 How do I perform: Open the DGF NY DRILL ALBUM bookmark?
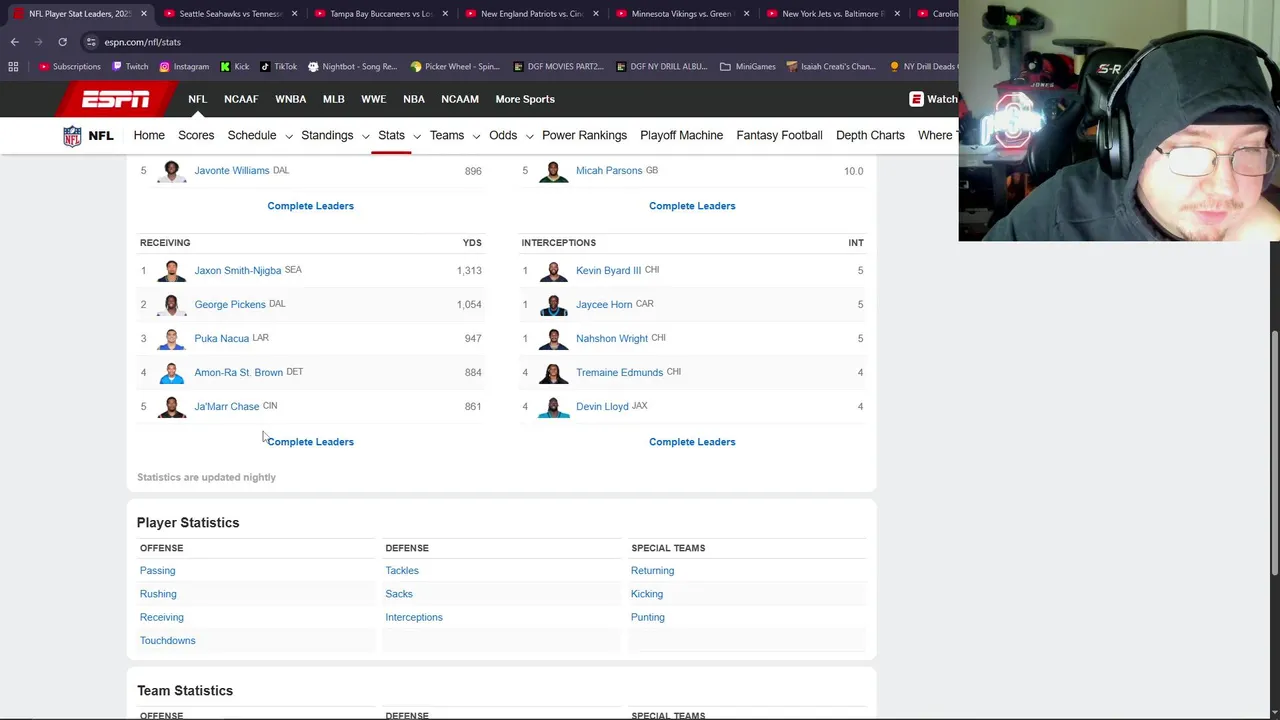(x=661, y=66)
